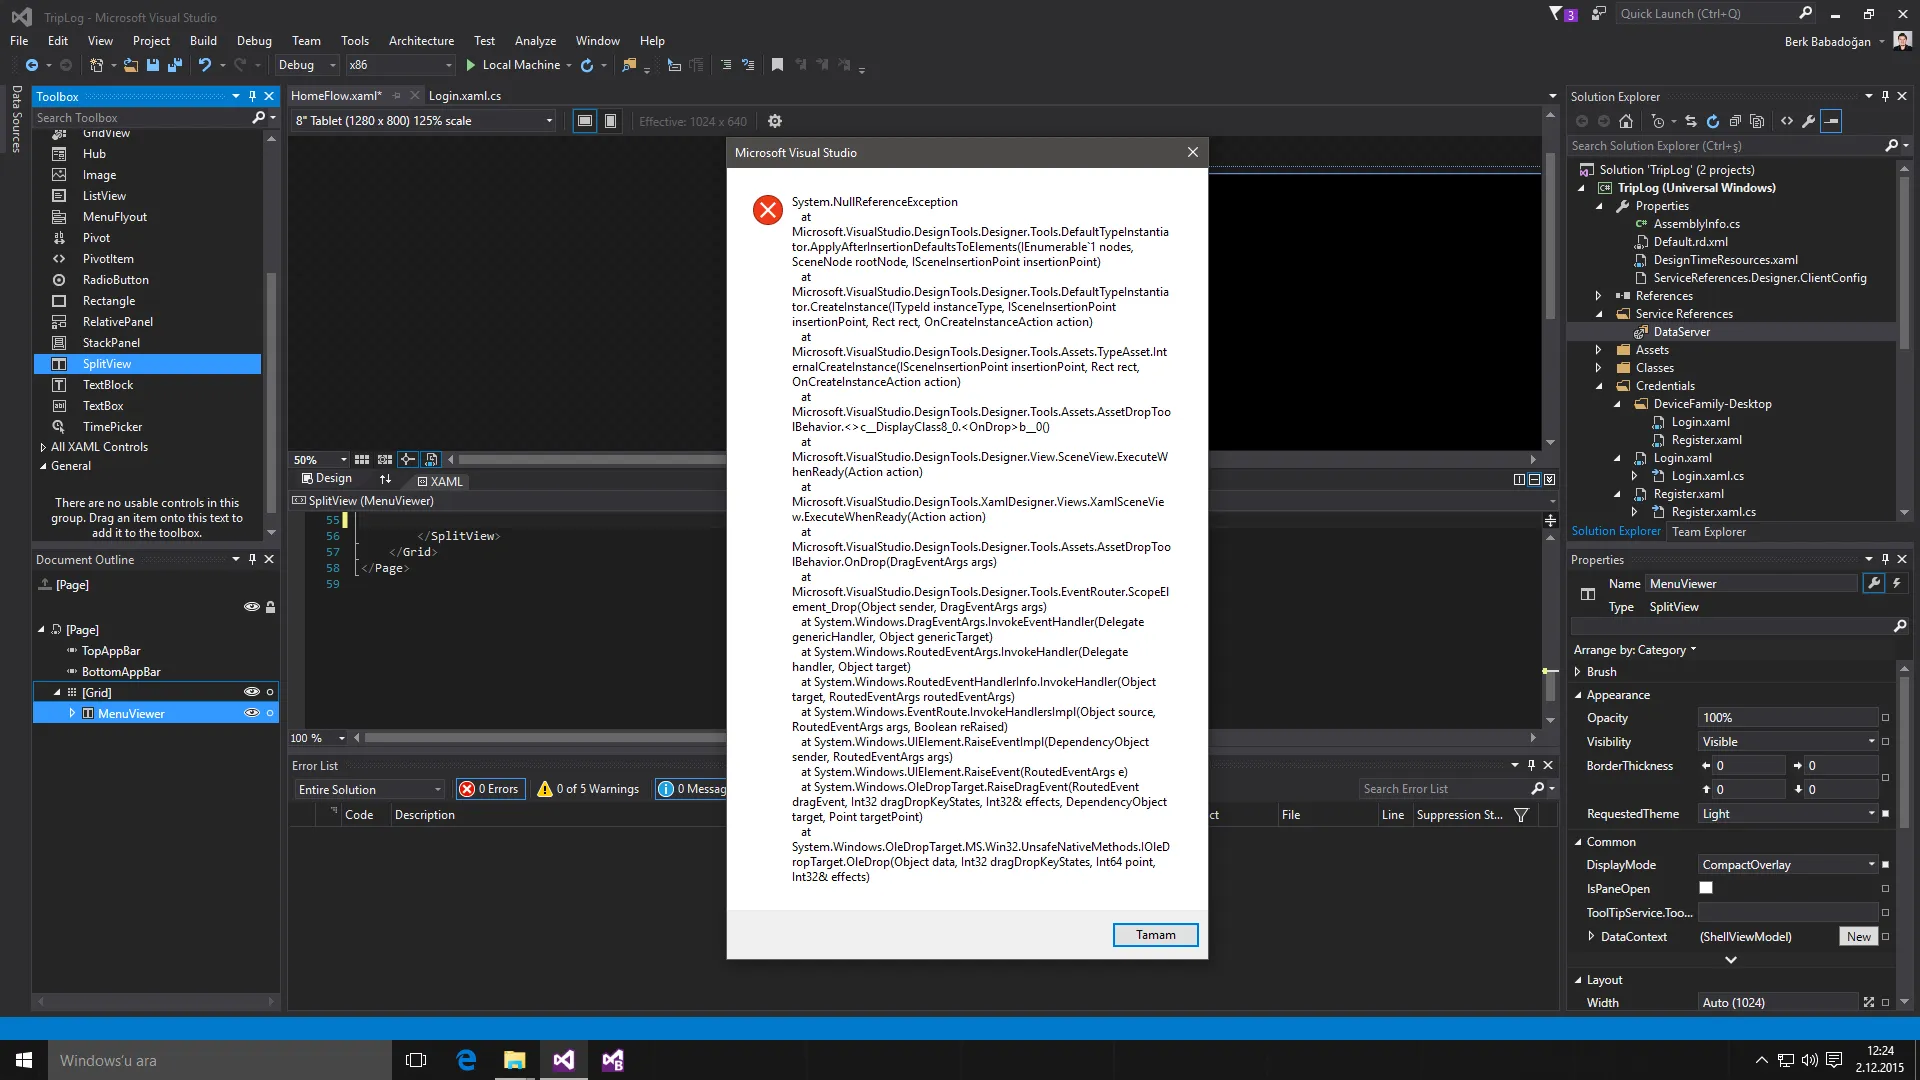Toggle the IsPaneOpen checkbox

click(x=1706, y=888)
